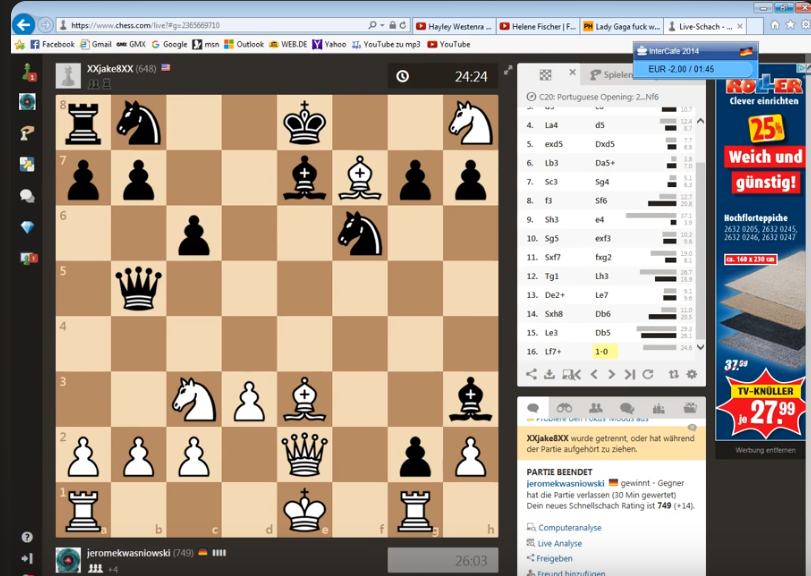Open the favorites star icon at top right
This screenshot has width=811, height=576.
click(x=790, y=25)
